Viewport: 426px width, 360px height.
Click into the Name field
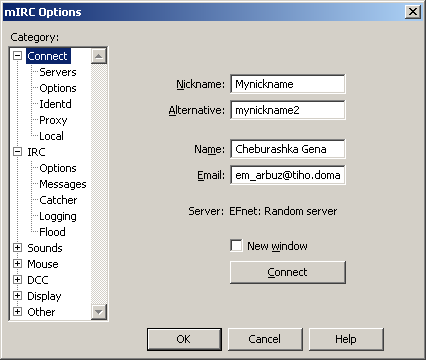288,149
